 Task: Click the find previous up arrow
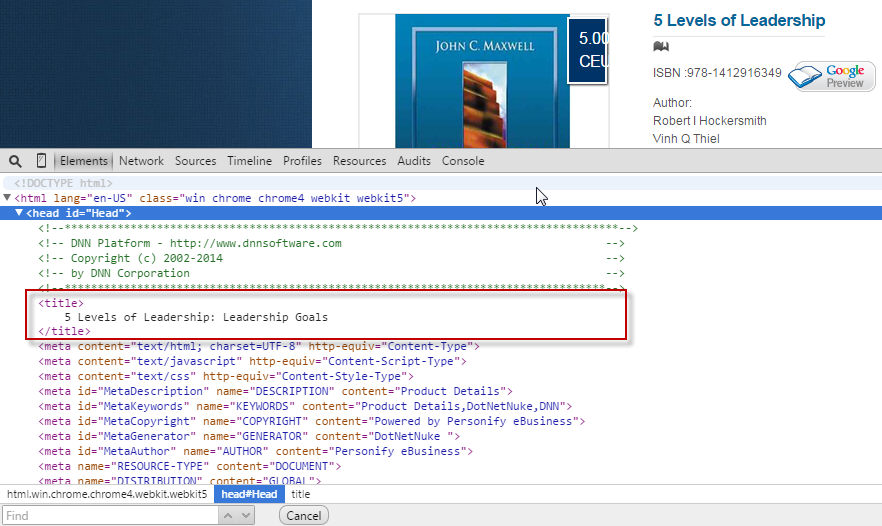pos(228,515)
